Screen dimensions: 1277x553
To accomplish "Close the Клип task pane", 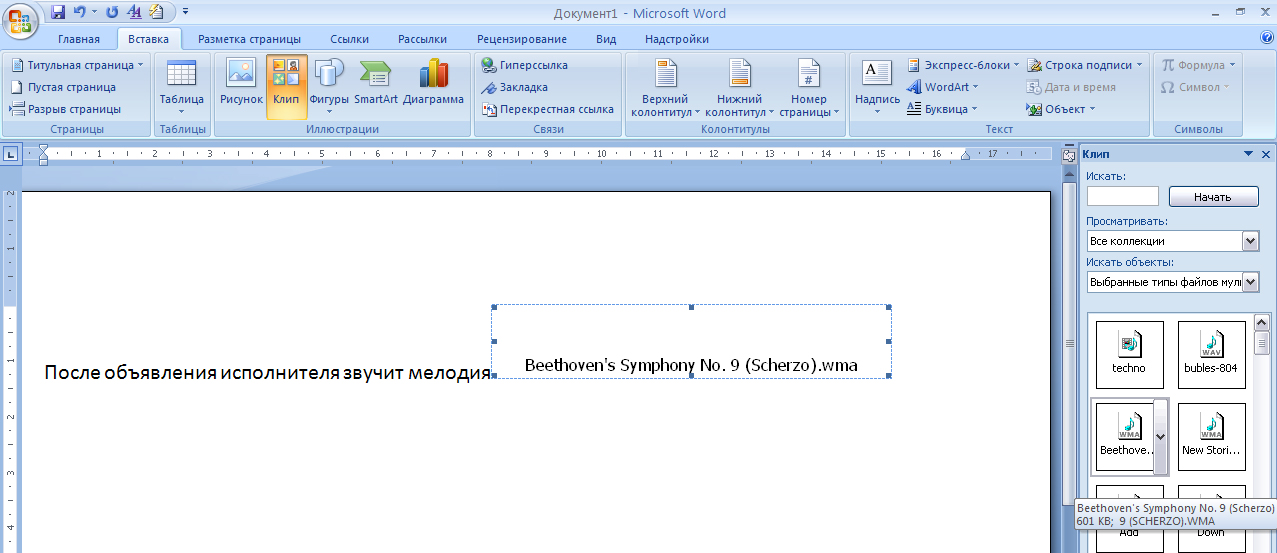I will coord(1266,154).
